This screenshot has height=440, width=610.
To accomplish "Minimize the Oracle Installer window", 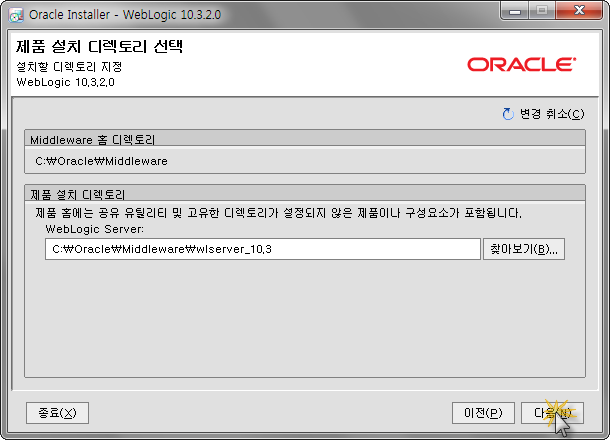I will coord(515,11).
